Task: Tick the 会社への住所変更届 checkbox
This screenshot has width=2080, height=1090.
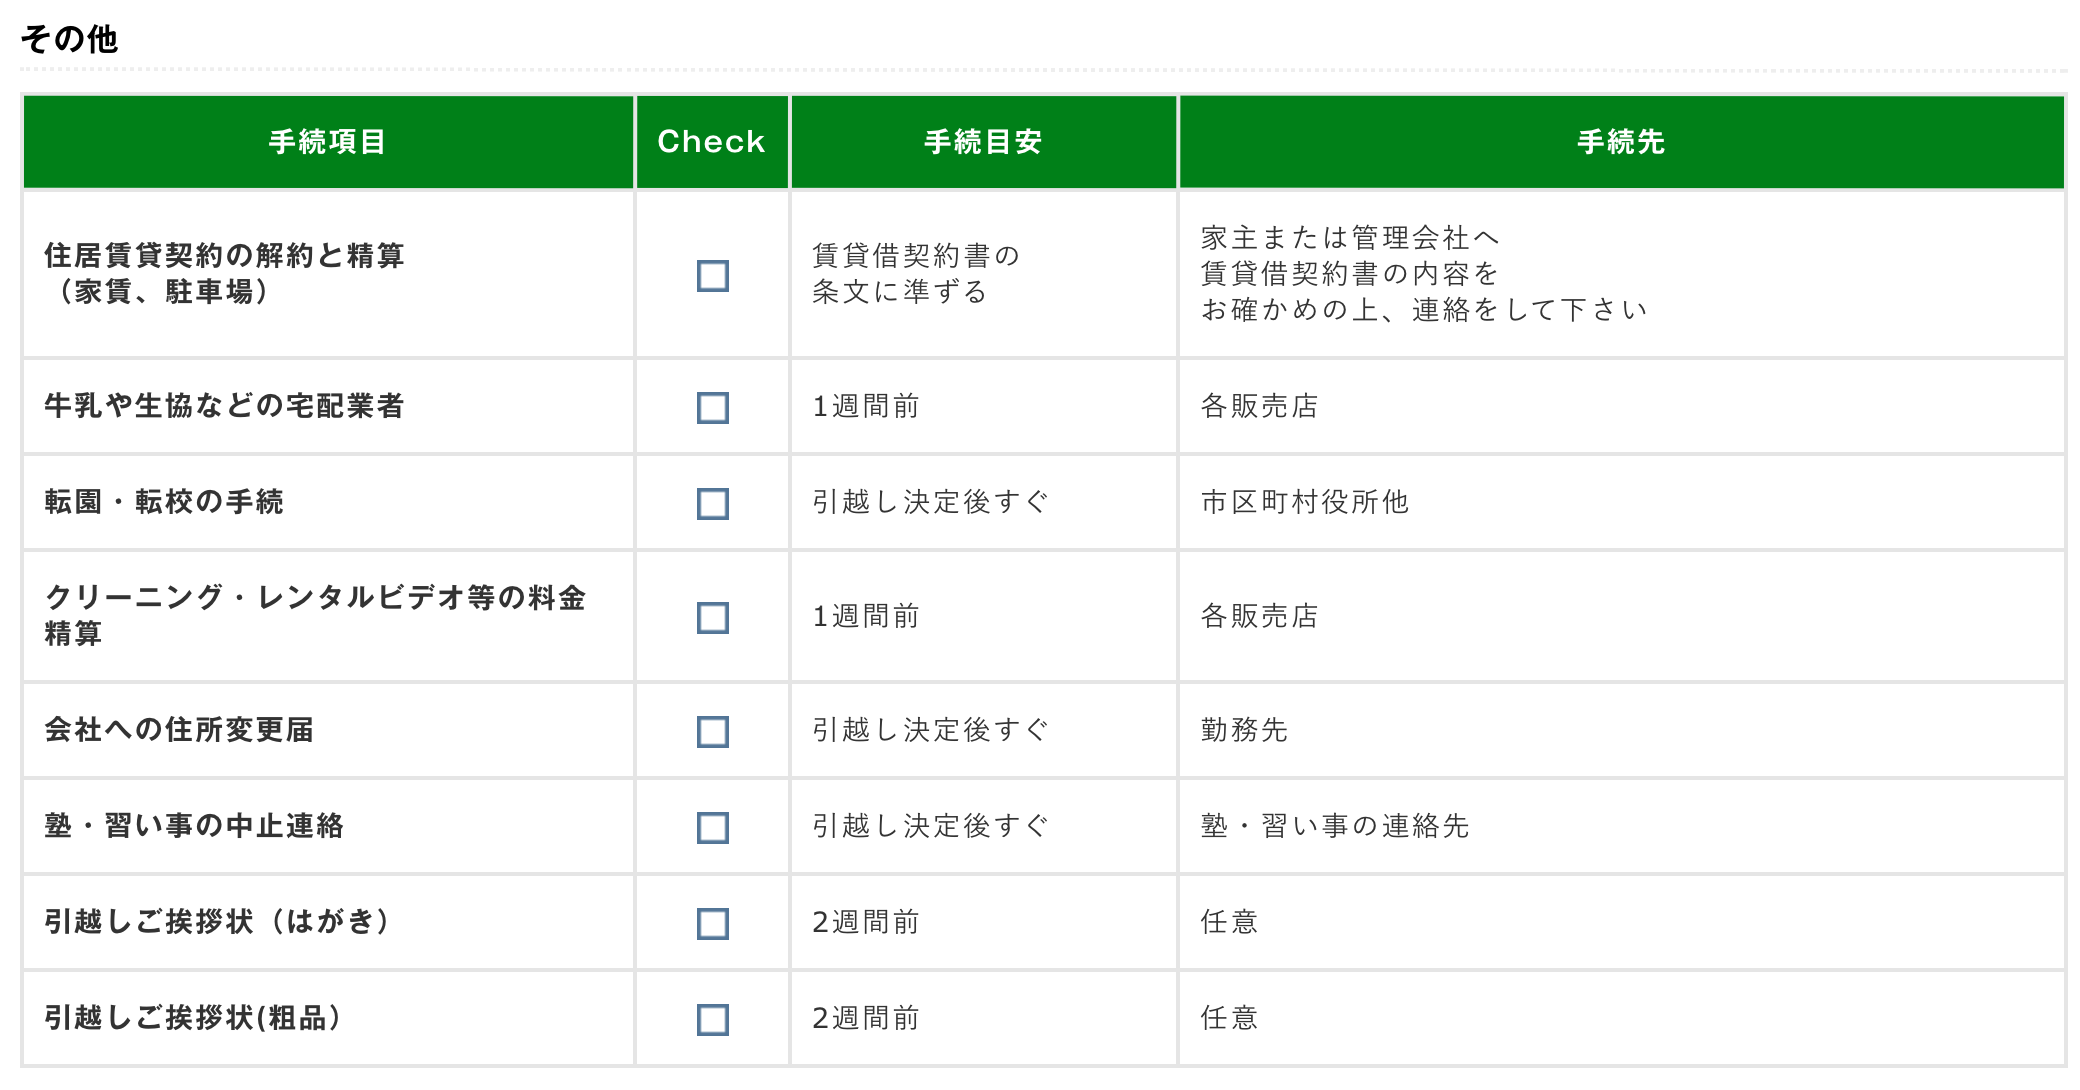Action: point(712,732)
